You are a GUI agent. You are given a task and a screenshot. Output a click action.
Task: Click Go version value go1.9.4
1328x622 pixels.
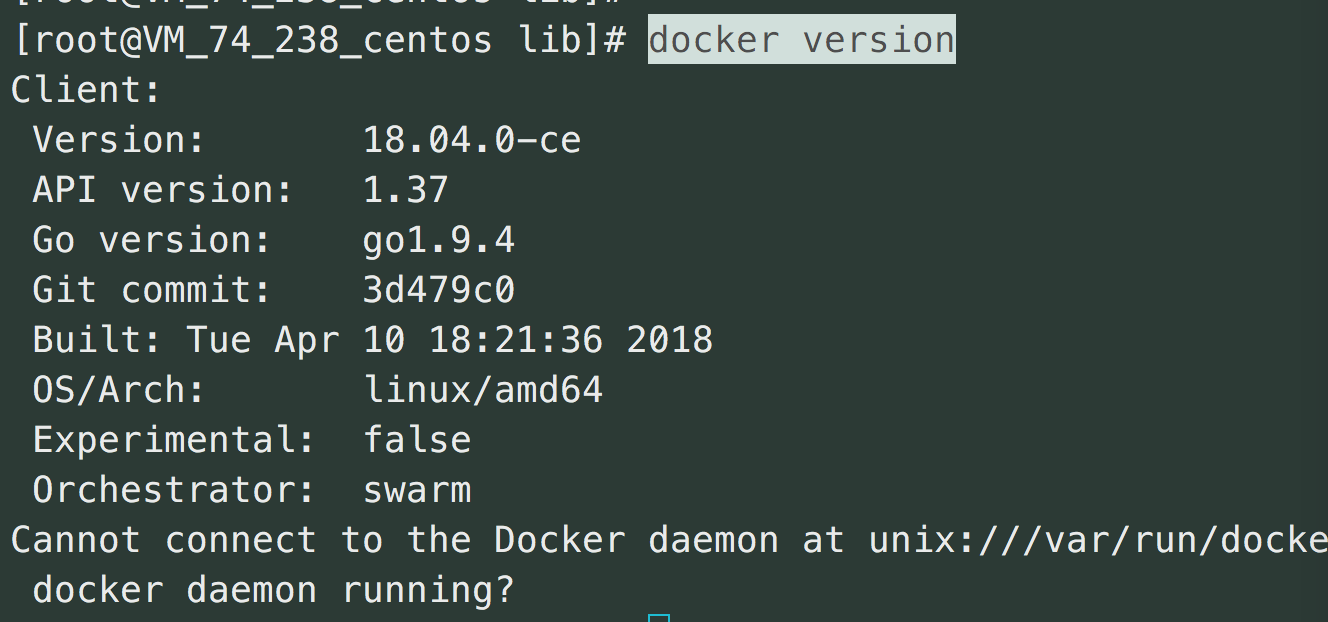pos(439,241)
